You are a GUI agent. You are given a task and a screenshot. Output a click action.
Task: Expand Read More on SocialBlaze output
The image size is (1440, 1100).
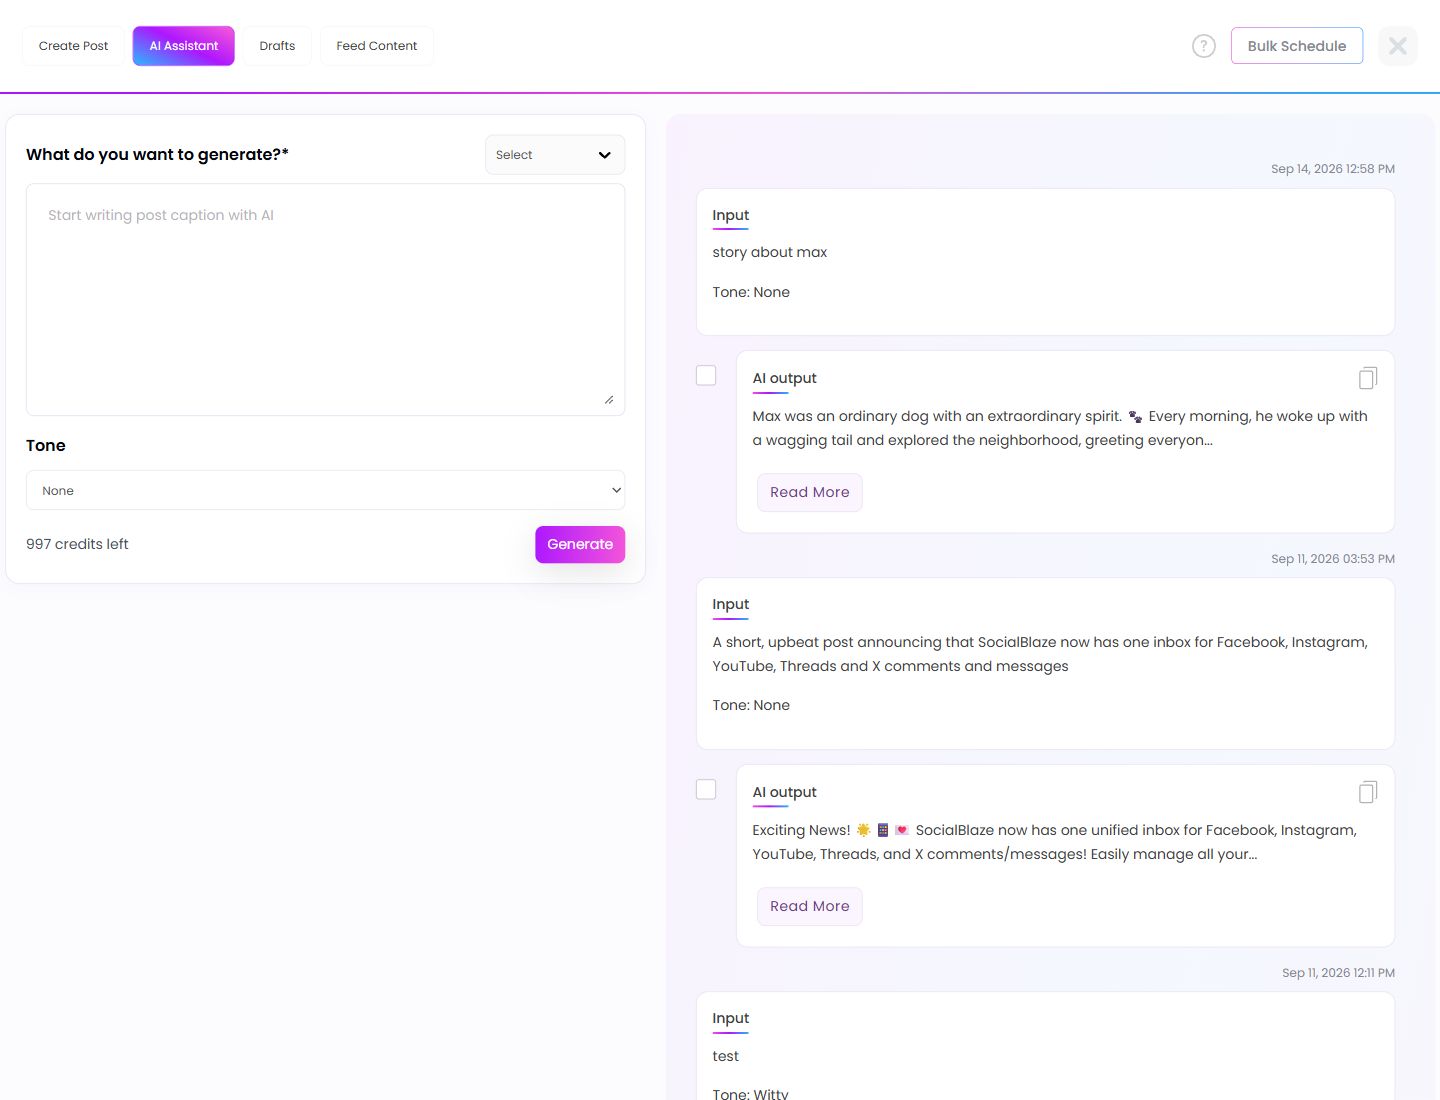pos(810,906)
